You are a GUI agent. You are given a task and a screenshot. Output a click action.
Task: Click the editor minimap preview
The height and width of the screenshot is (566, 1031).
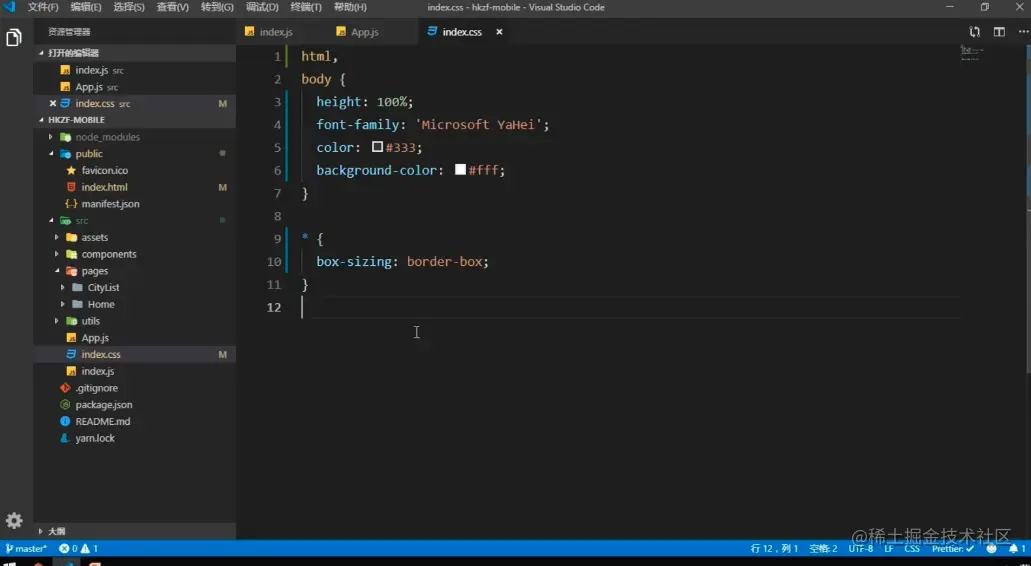coord(972,53)
